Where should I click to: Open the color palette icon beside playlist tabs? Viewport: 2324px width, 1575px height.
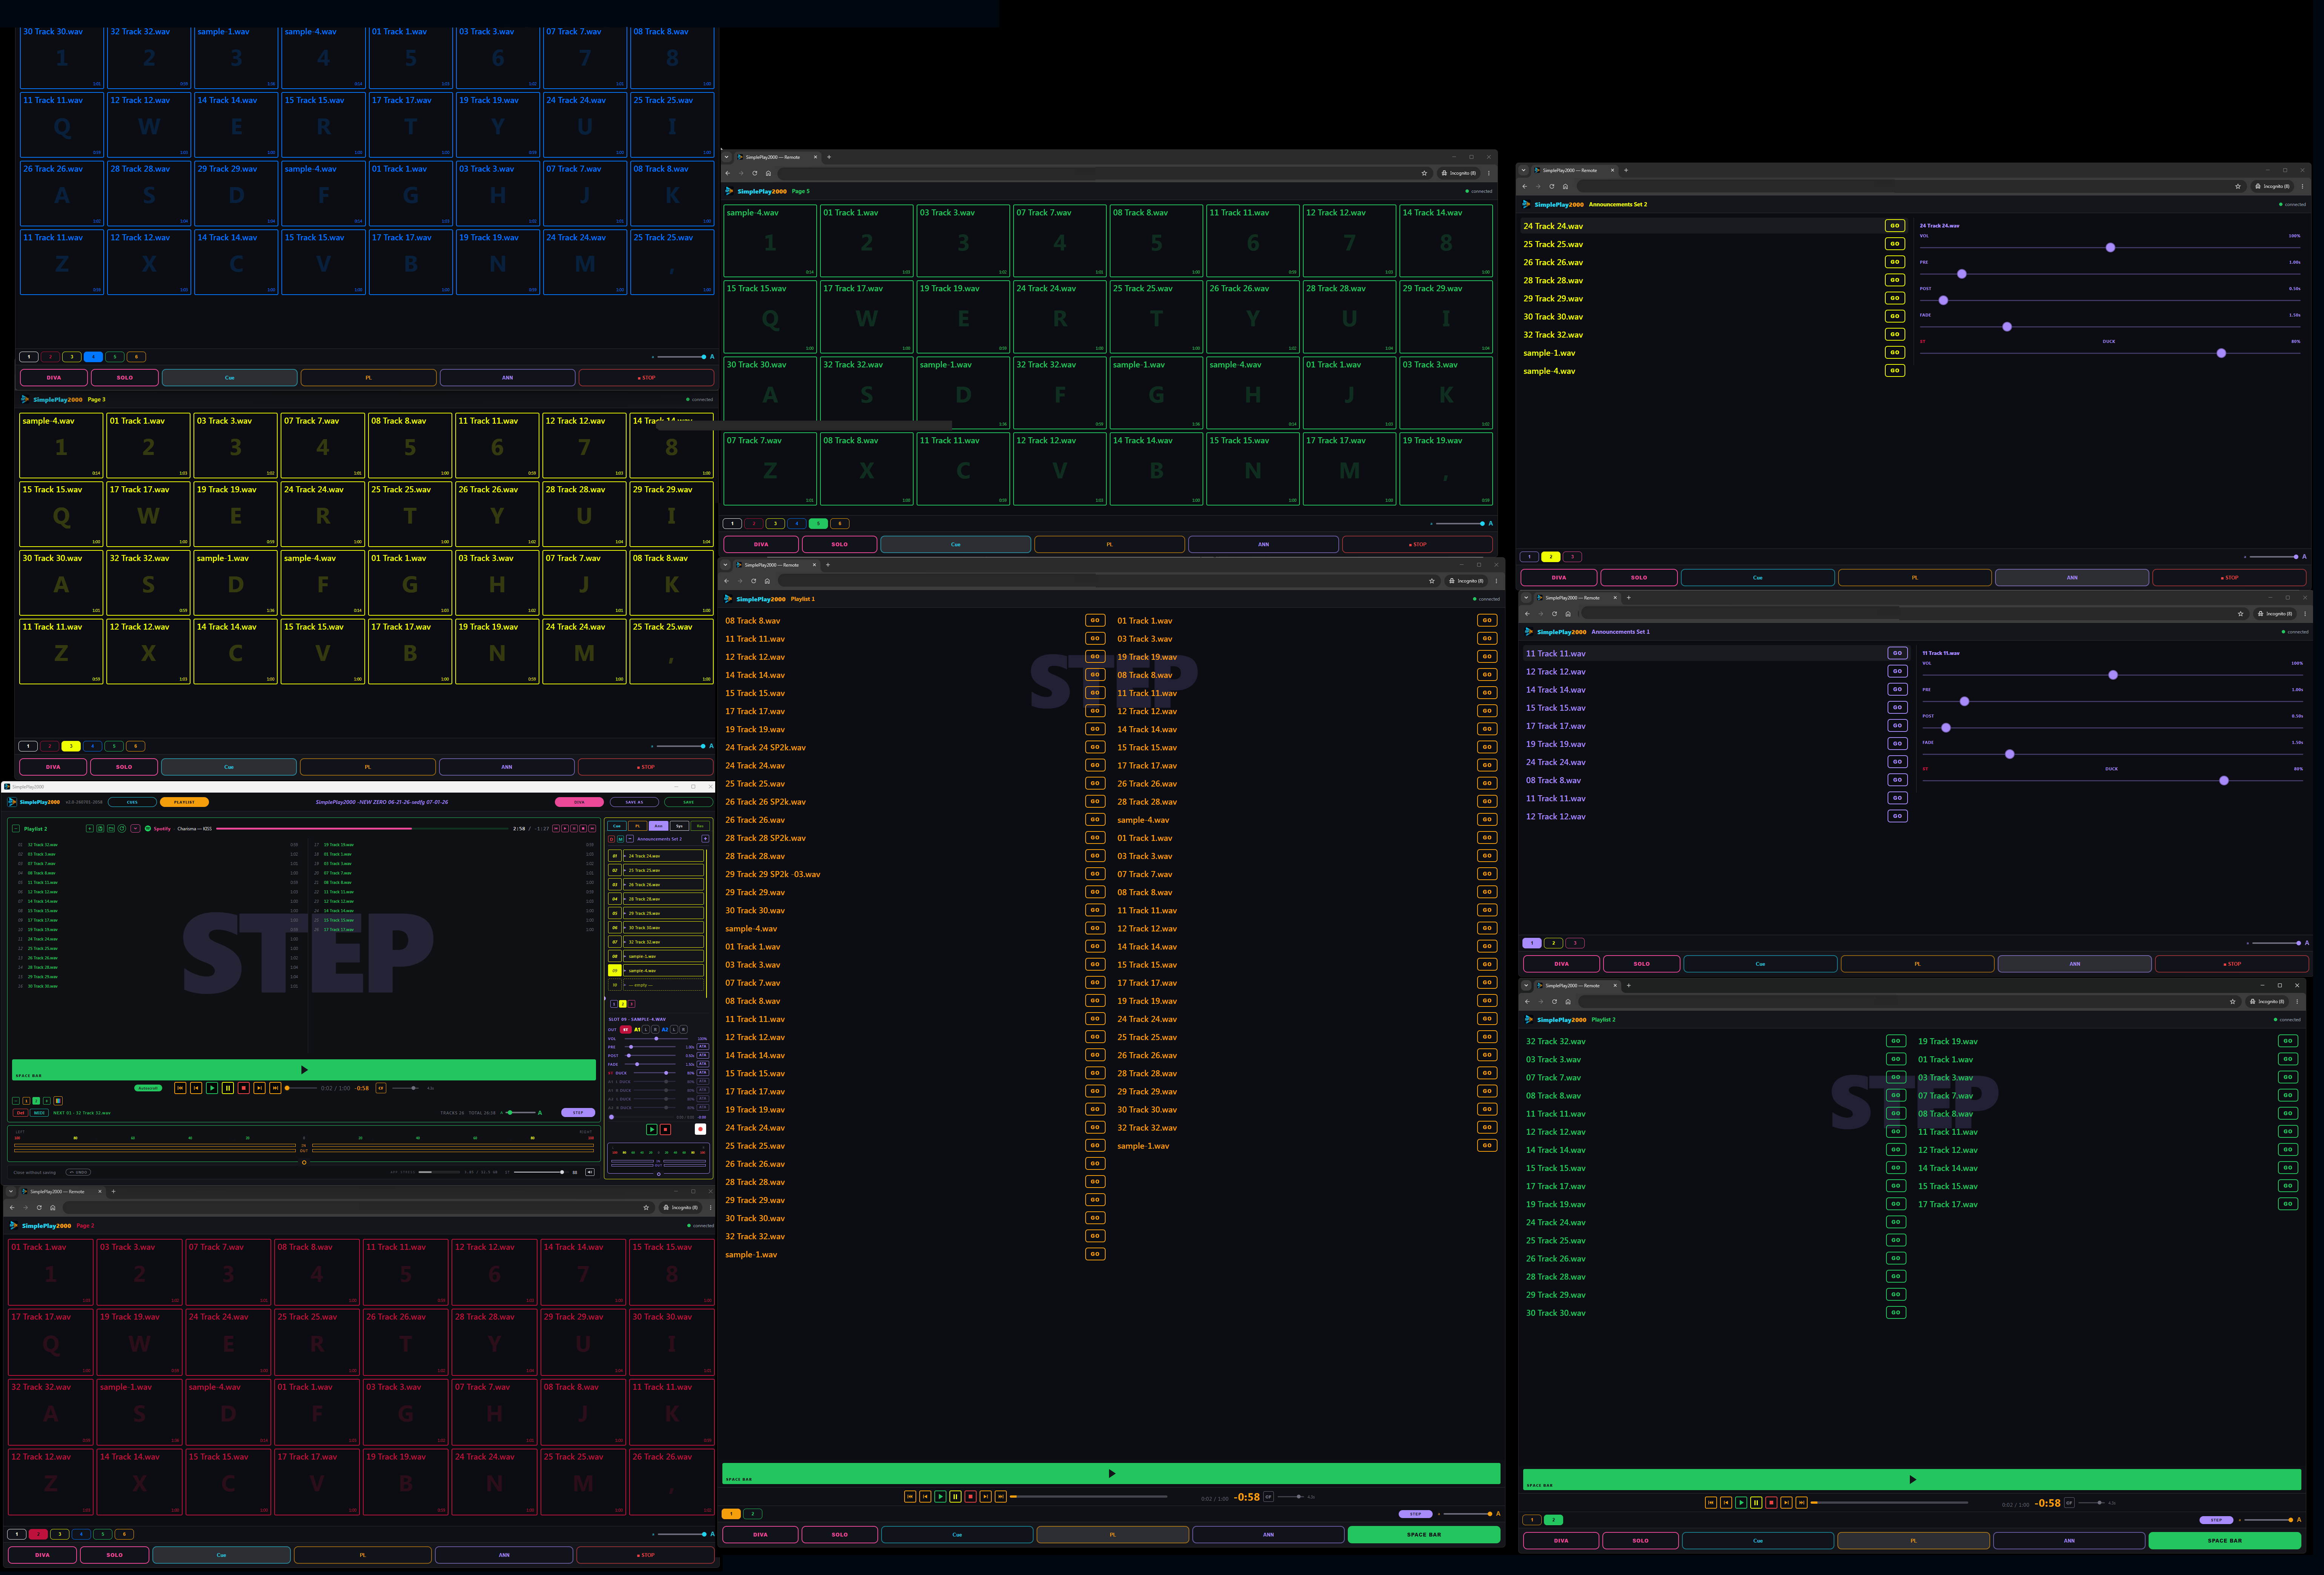pos(58,1101)
